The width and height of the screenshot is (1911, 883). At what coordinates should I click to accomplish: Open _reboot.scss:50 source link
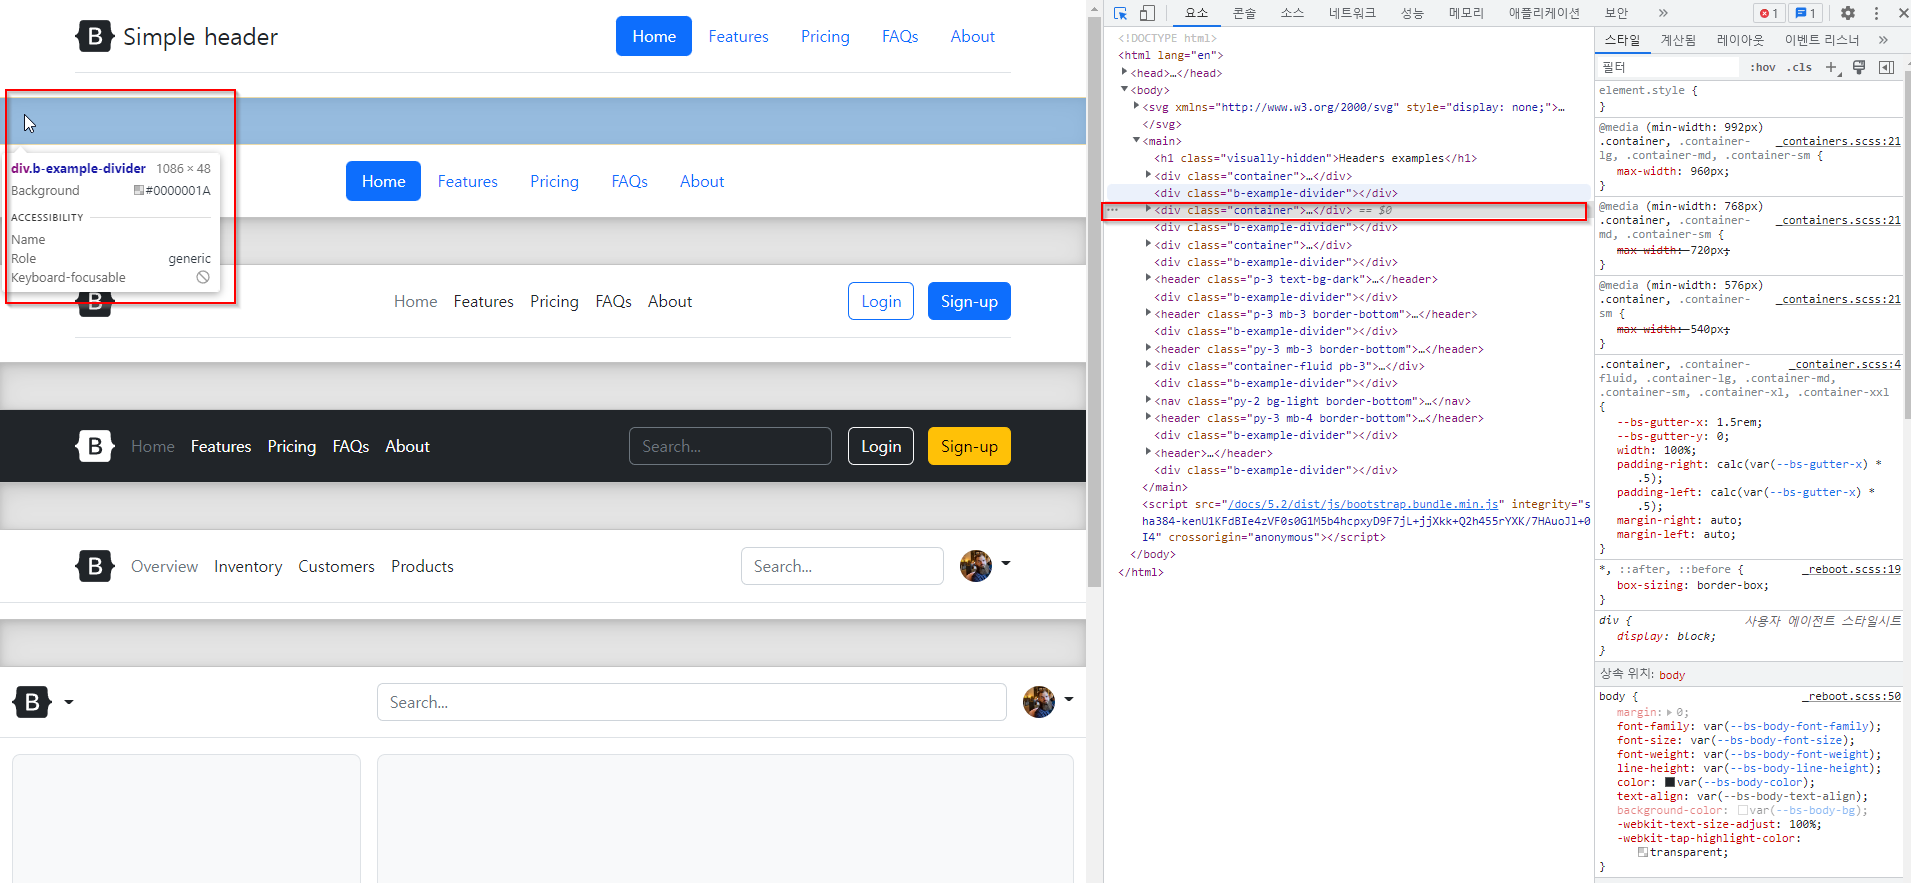pos(1852,696)
